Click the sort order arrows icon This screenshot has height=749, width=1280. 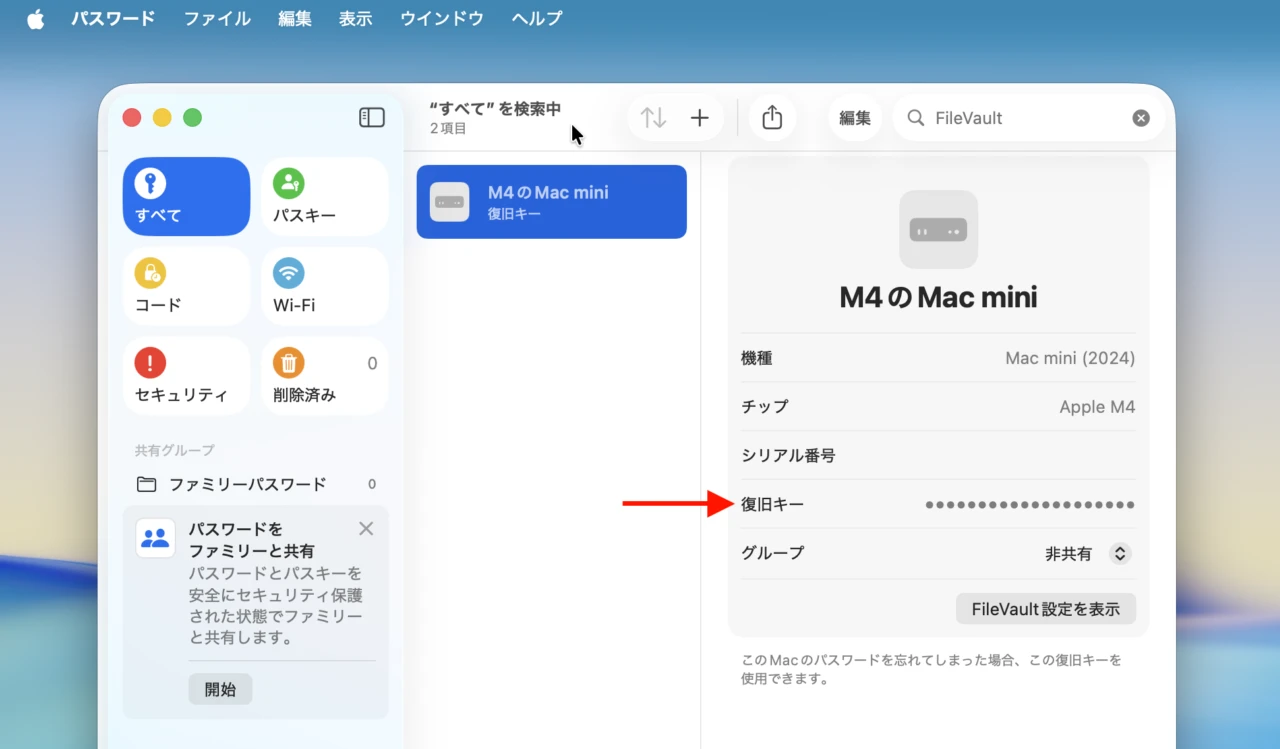653,117
